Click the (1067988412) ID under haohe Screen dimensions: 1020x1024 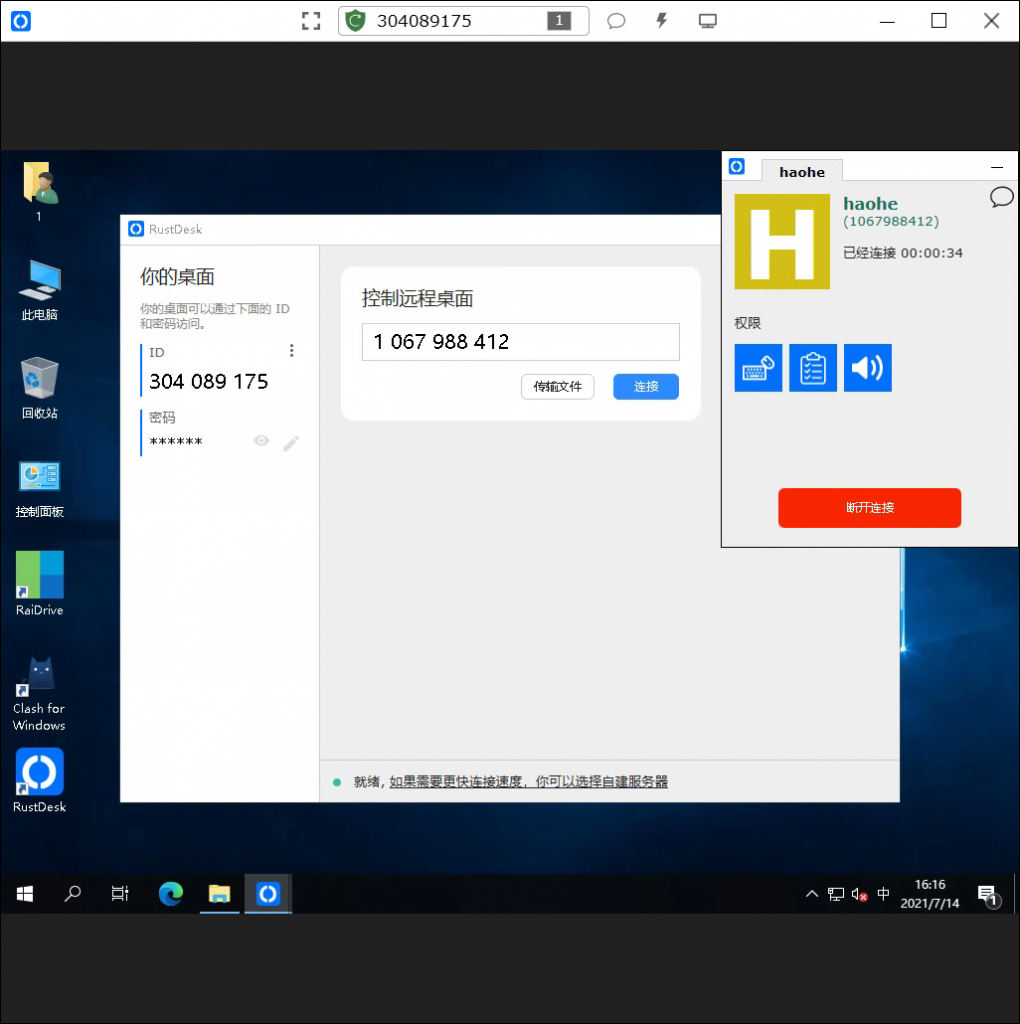pyautogui.click(x=891, y=221)
